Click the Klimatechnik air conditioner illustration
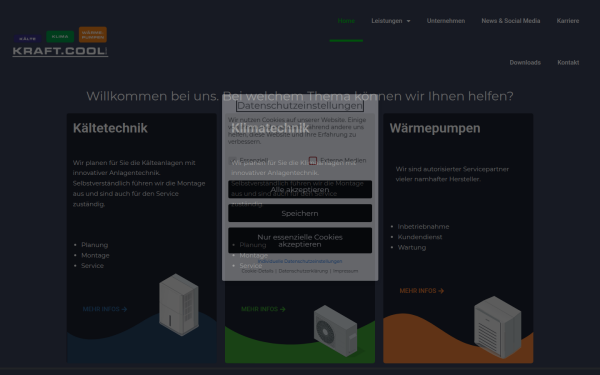This screenshot has width=600, height=375. [x=336, y=331]
